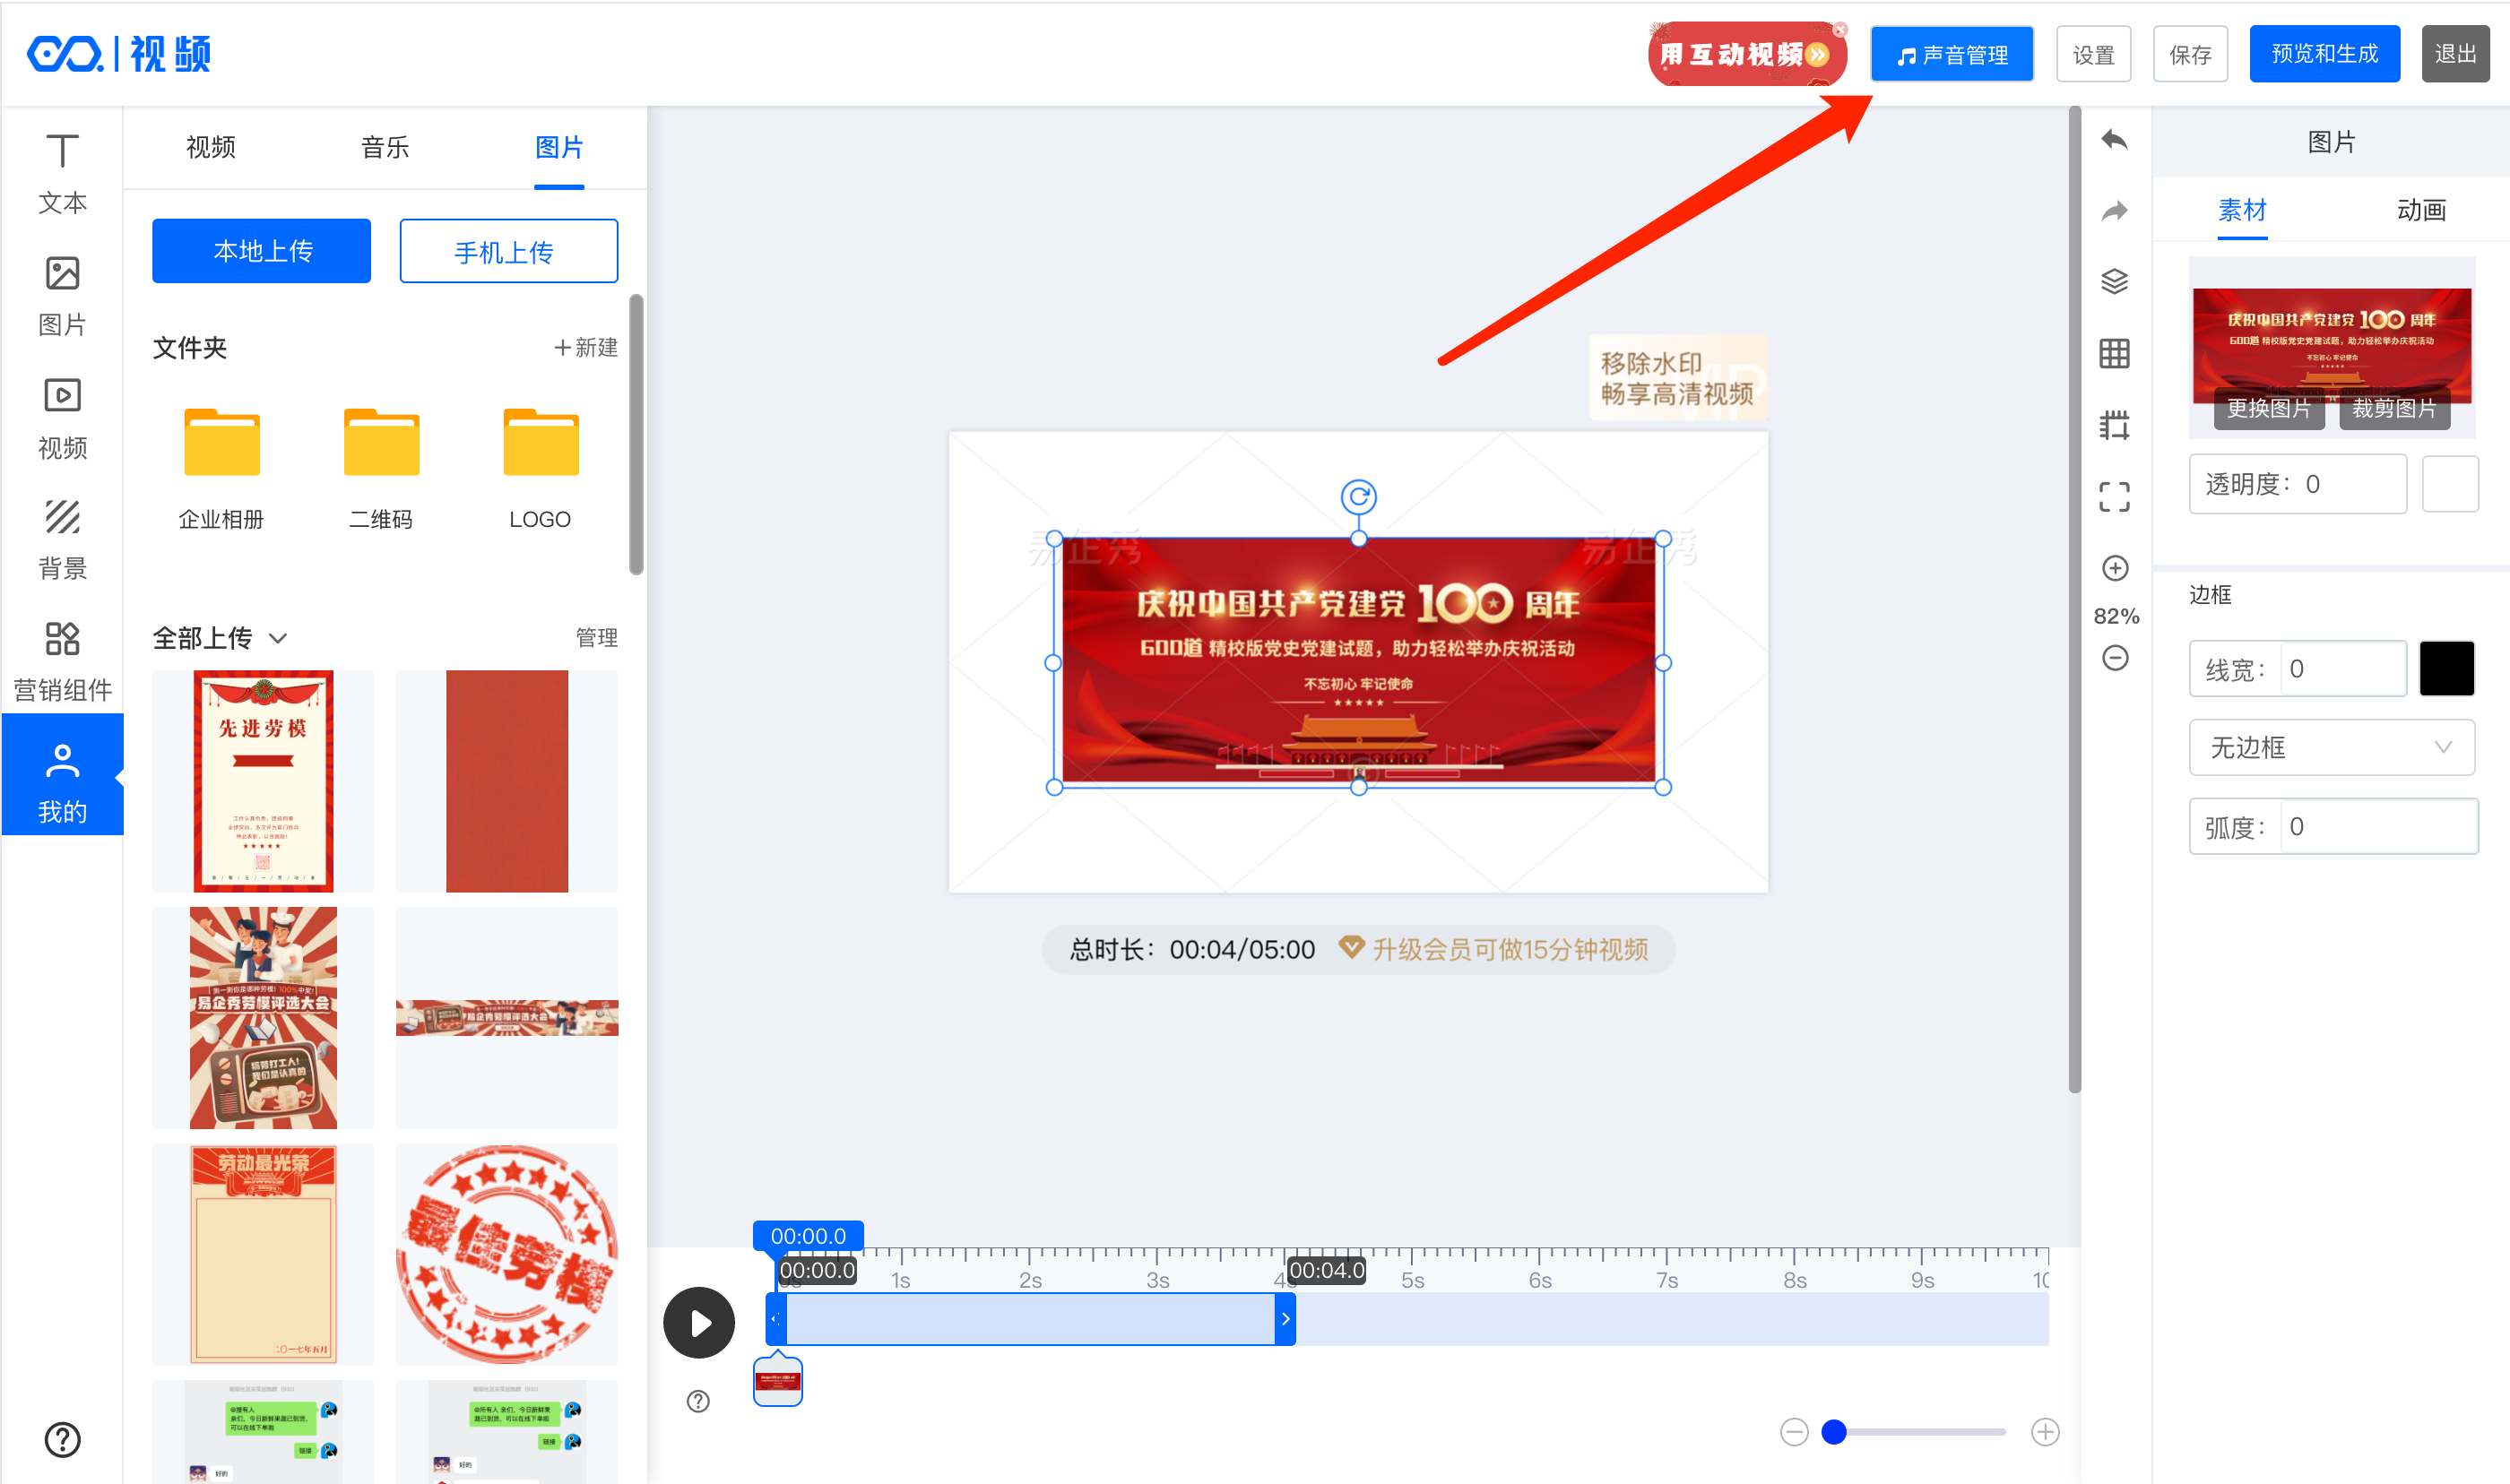
Task: Open the 背景 background section
Action: (62, 540)
